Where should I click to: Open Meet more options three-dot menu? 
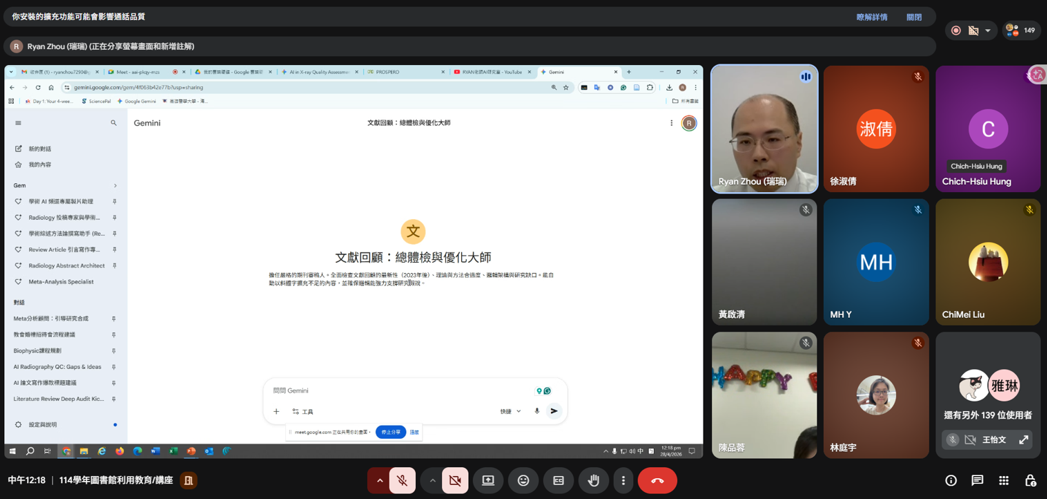[622, 480]
